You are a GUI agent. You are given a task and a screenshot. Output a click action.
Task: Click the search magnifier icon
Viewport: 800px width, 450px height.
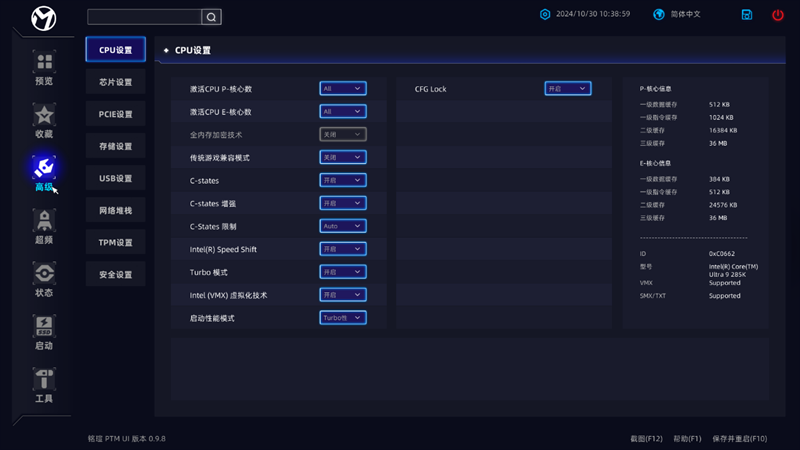pos(211,17)
